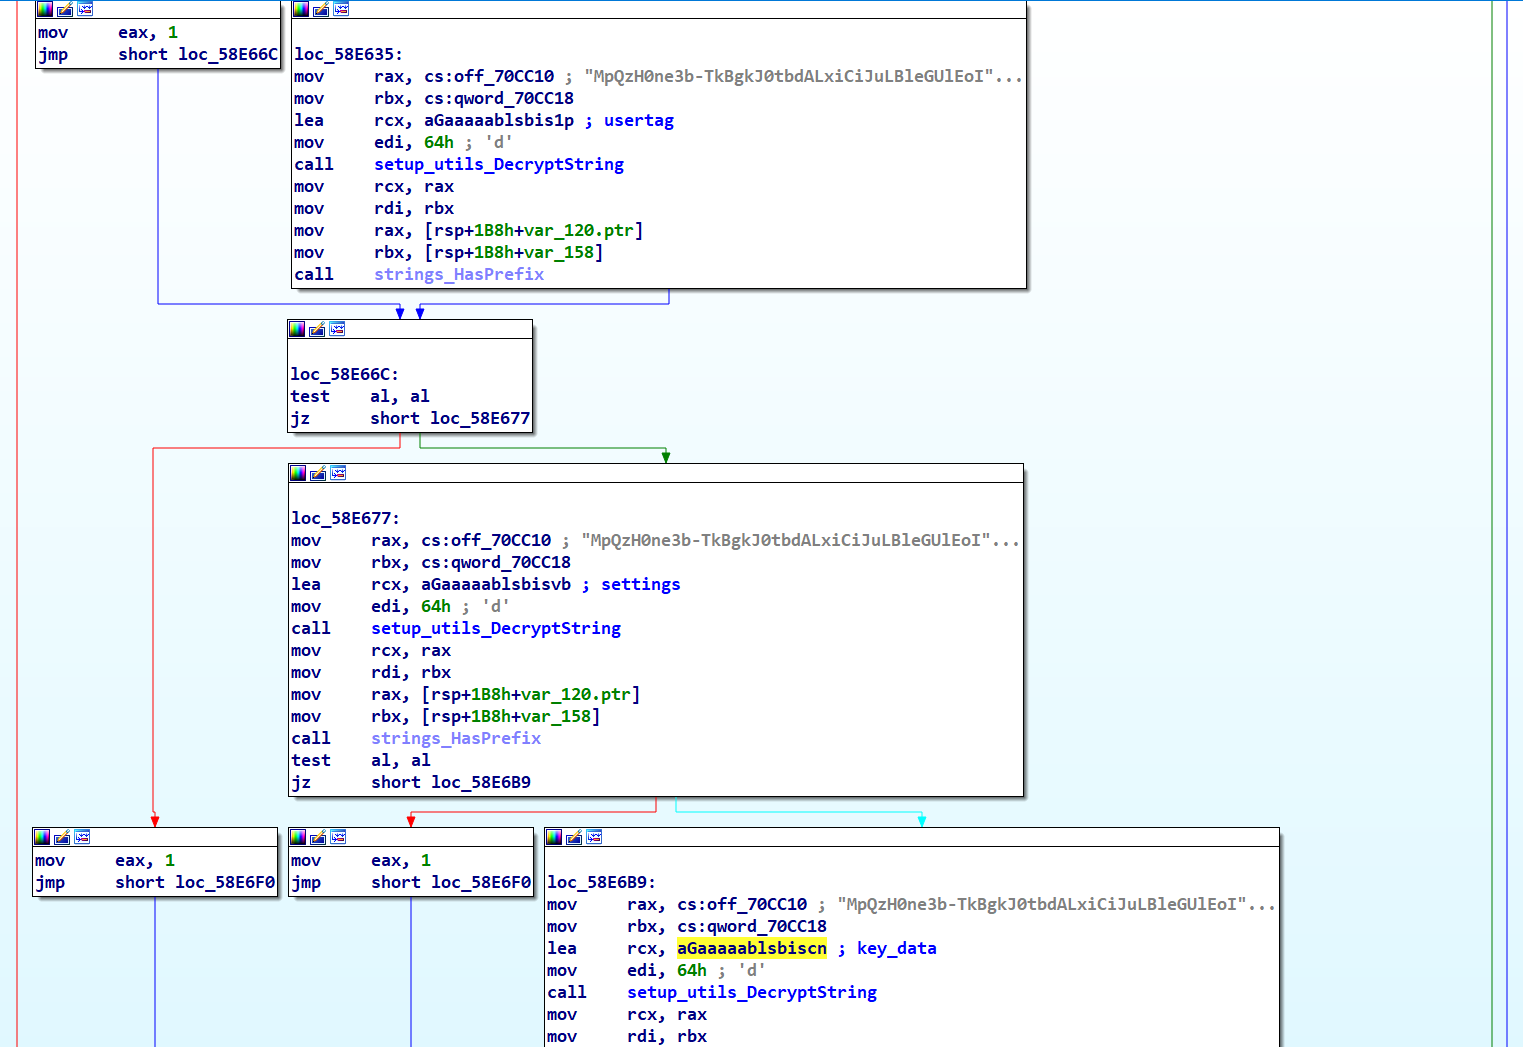Click pencil edit icon on loc_58E6B9 node
Viewport: 1523px width, 1047px height.
(x=574, y=837)
